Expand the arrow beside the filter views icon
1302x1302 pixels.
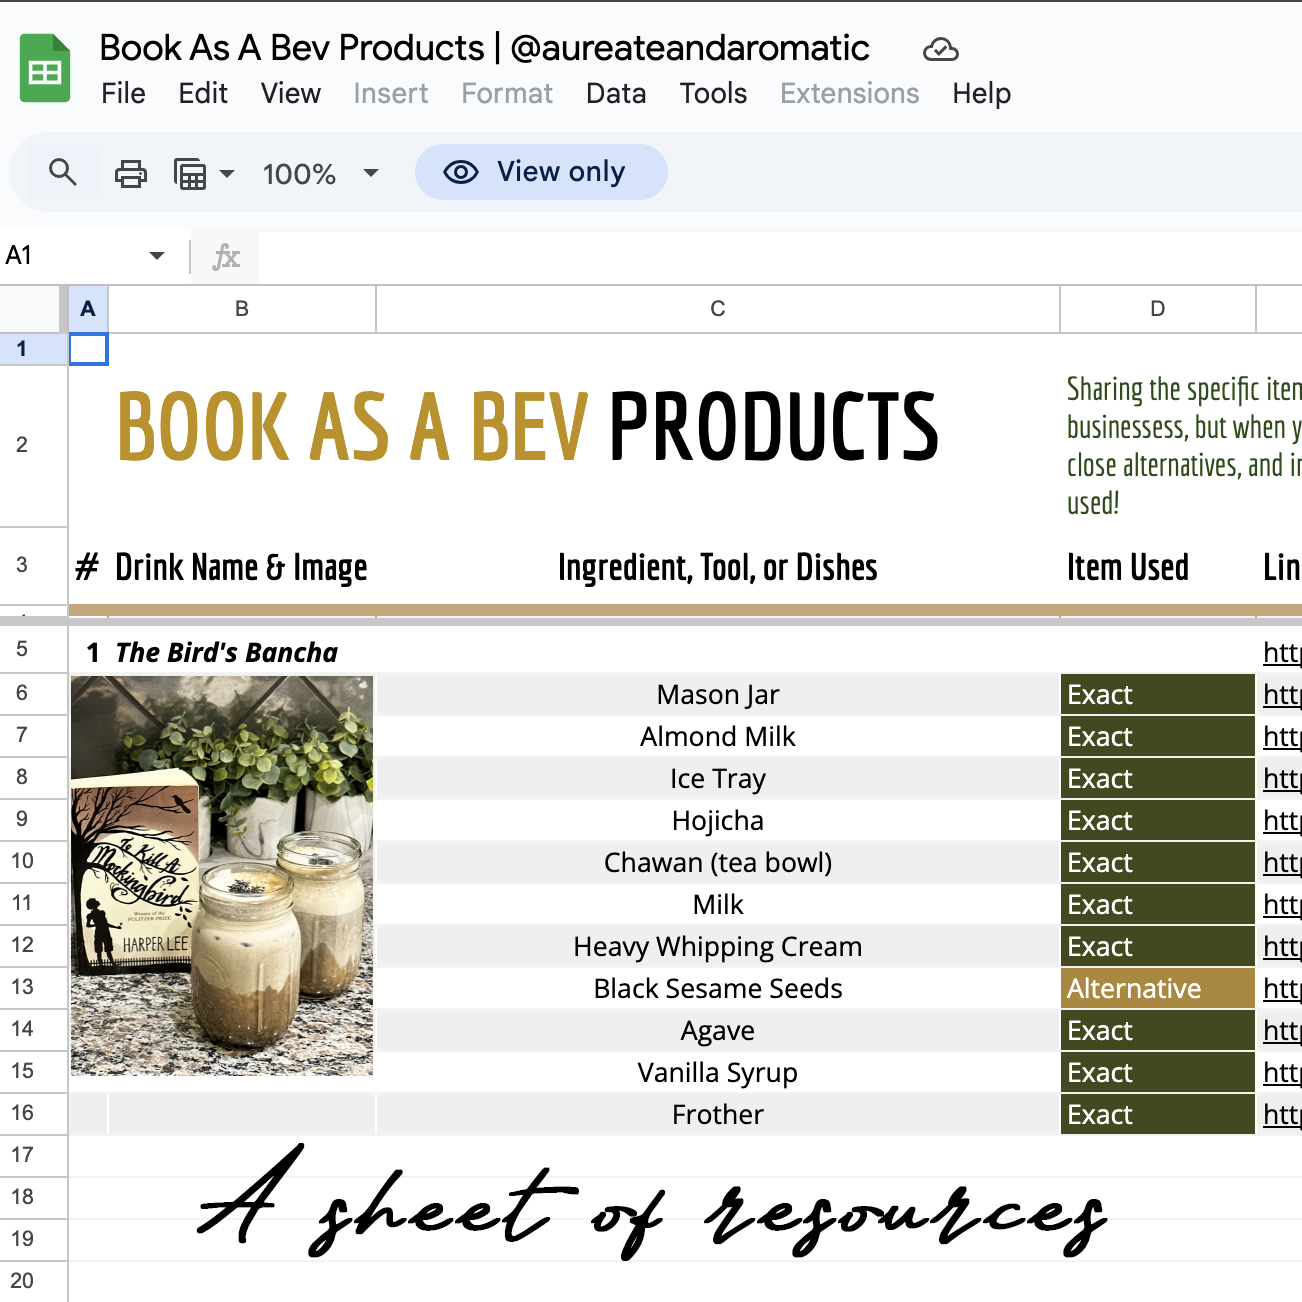(x=228, y=174)
